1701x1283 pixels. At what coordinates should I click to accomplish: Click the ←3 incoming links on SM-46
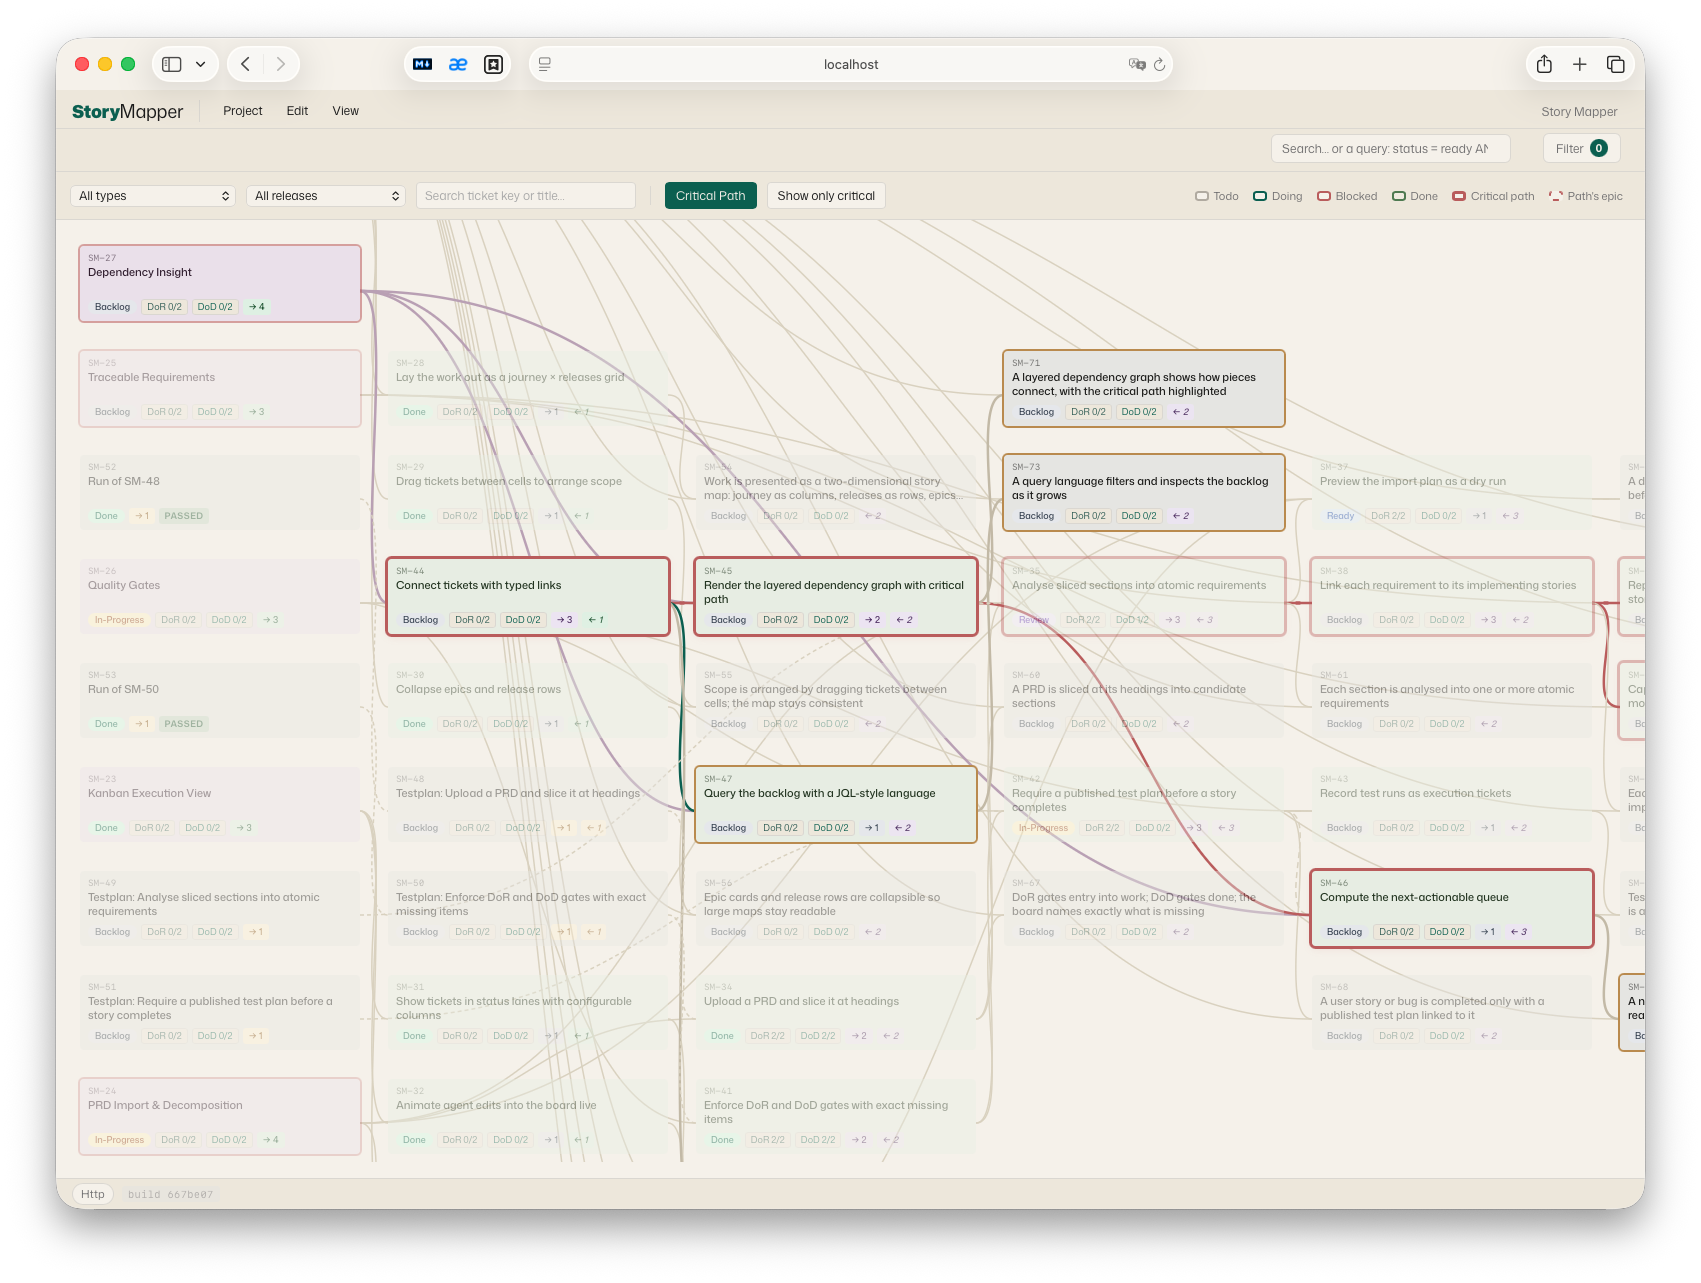pos(1519,932)
